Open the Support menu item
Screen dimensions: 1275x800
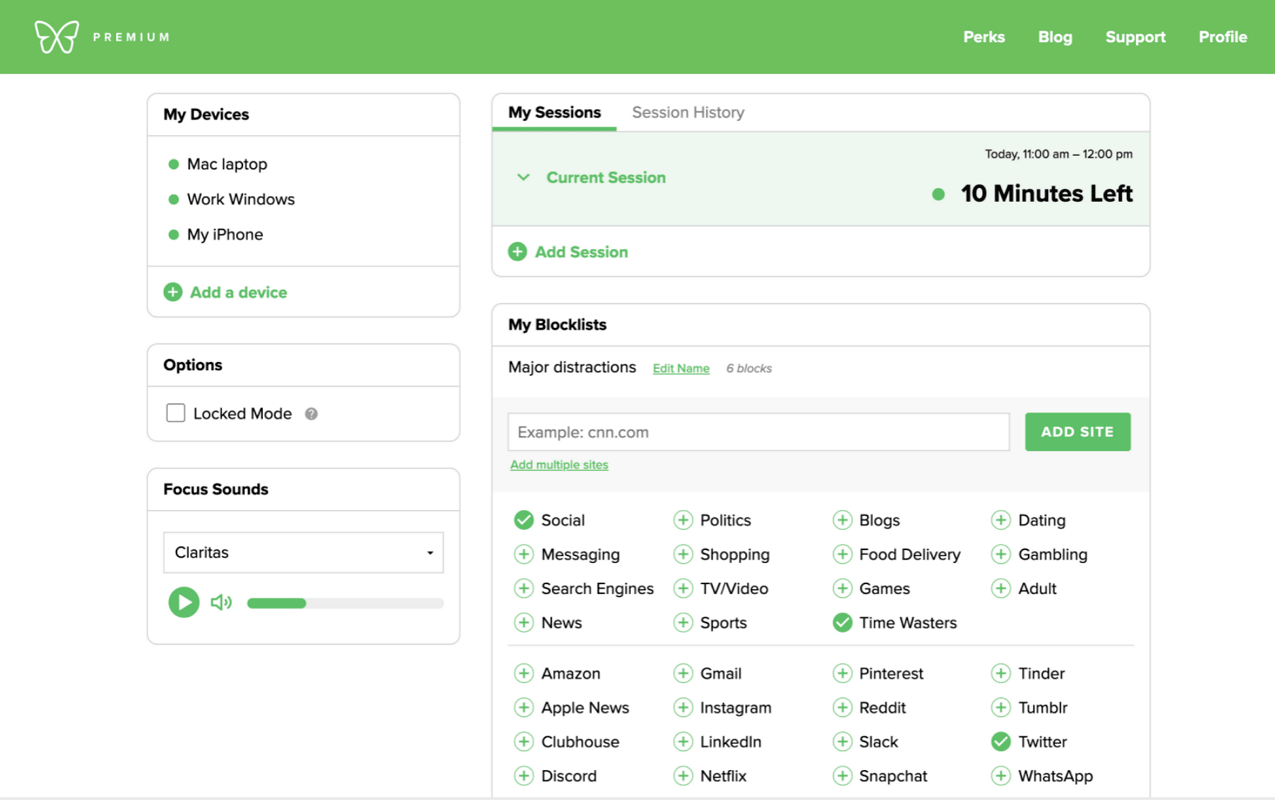(x=1135, y=37)
